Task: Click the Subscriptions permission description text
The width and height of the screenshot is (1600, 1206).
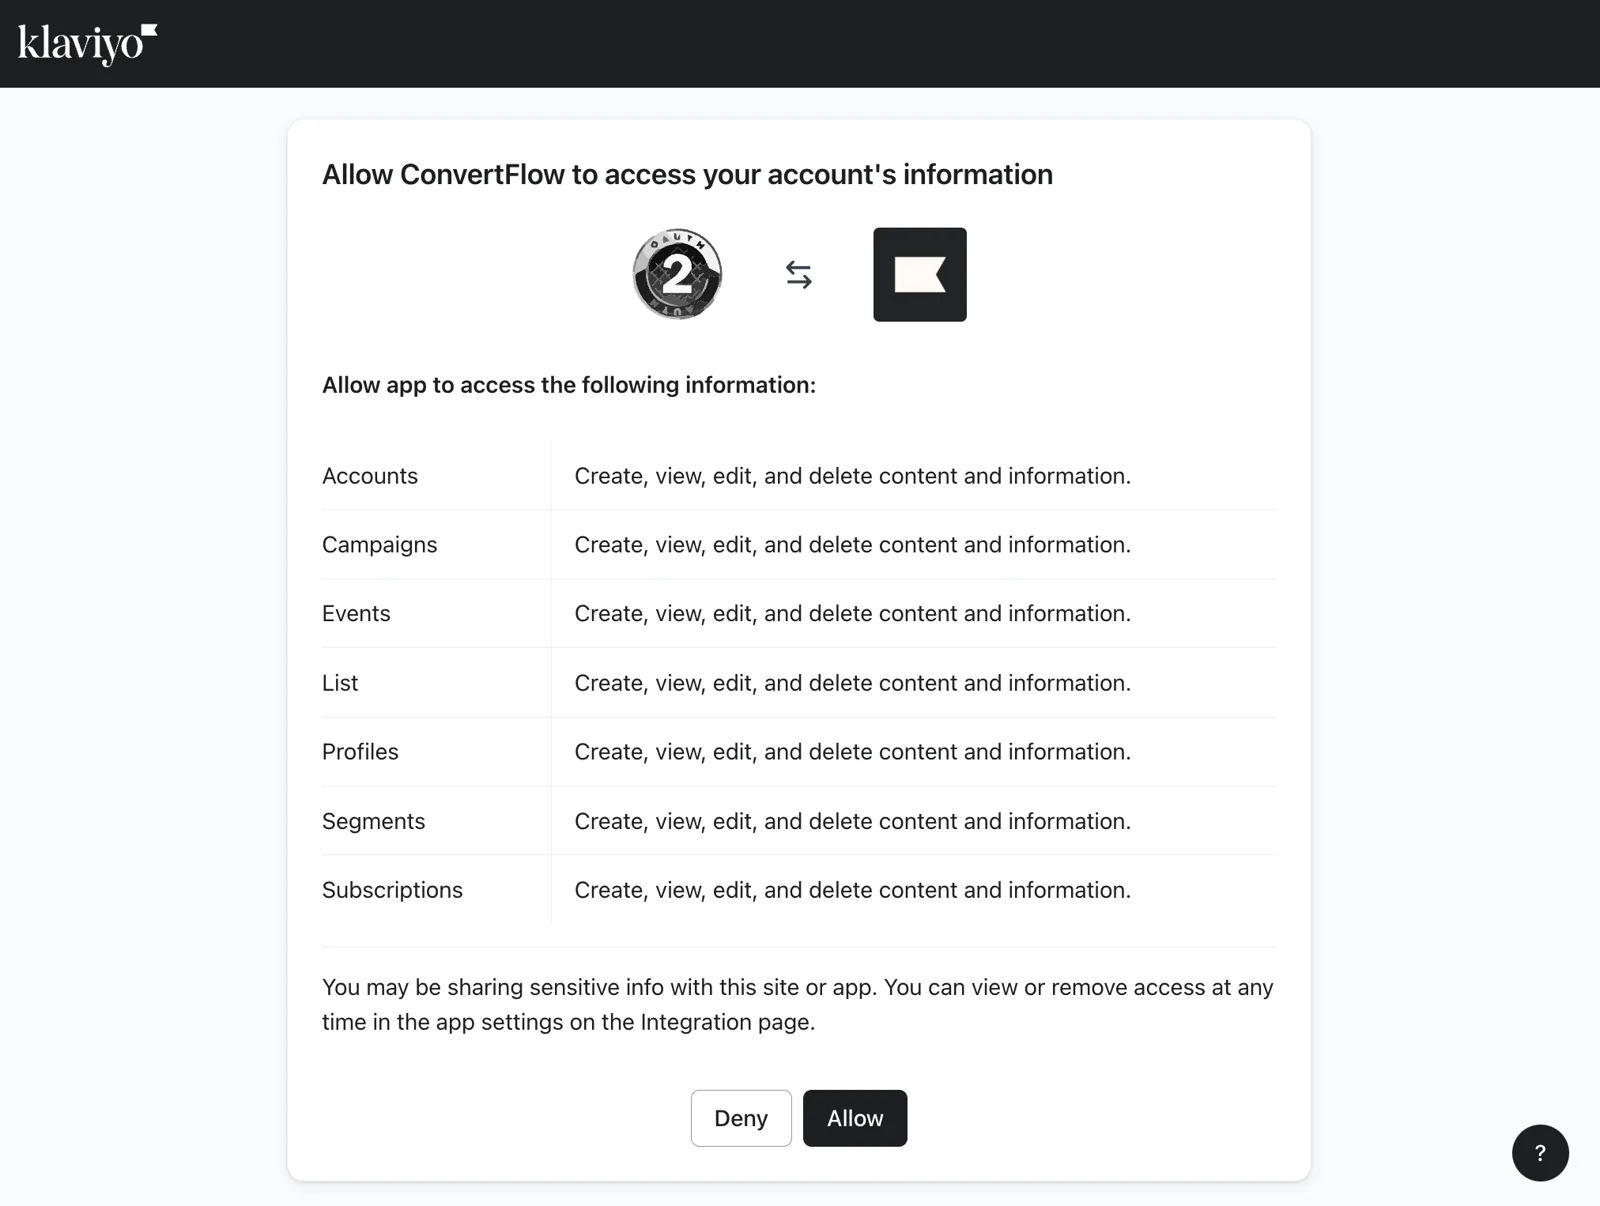Action: point(853,890)
